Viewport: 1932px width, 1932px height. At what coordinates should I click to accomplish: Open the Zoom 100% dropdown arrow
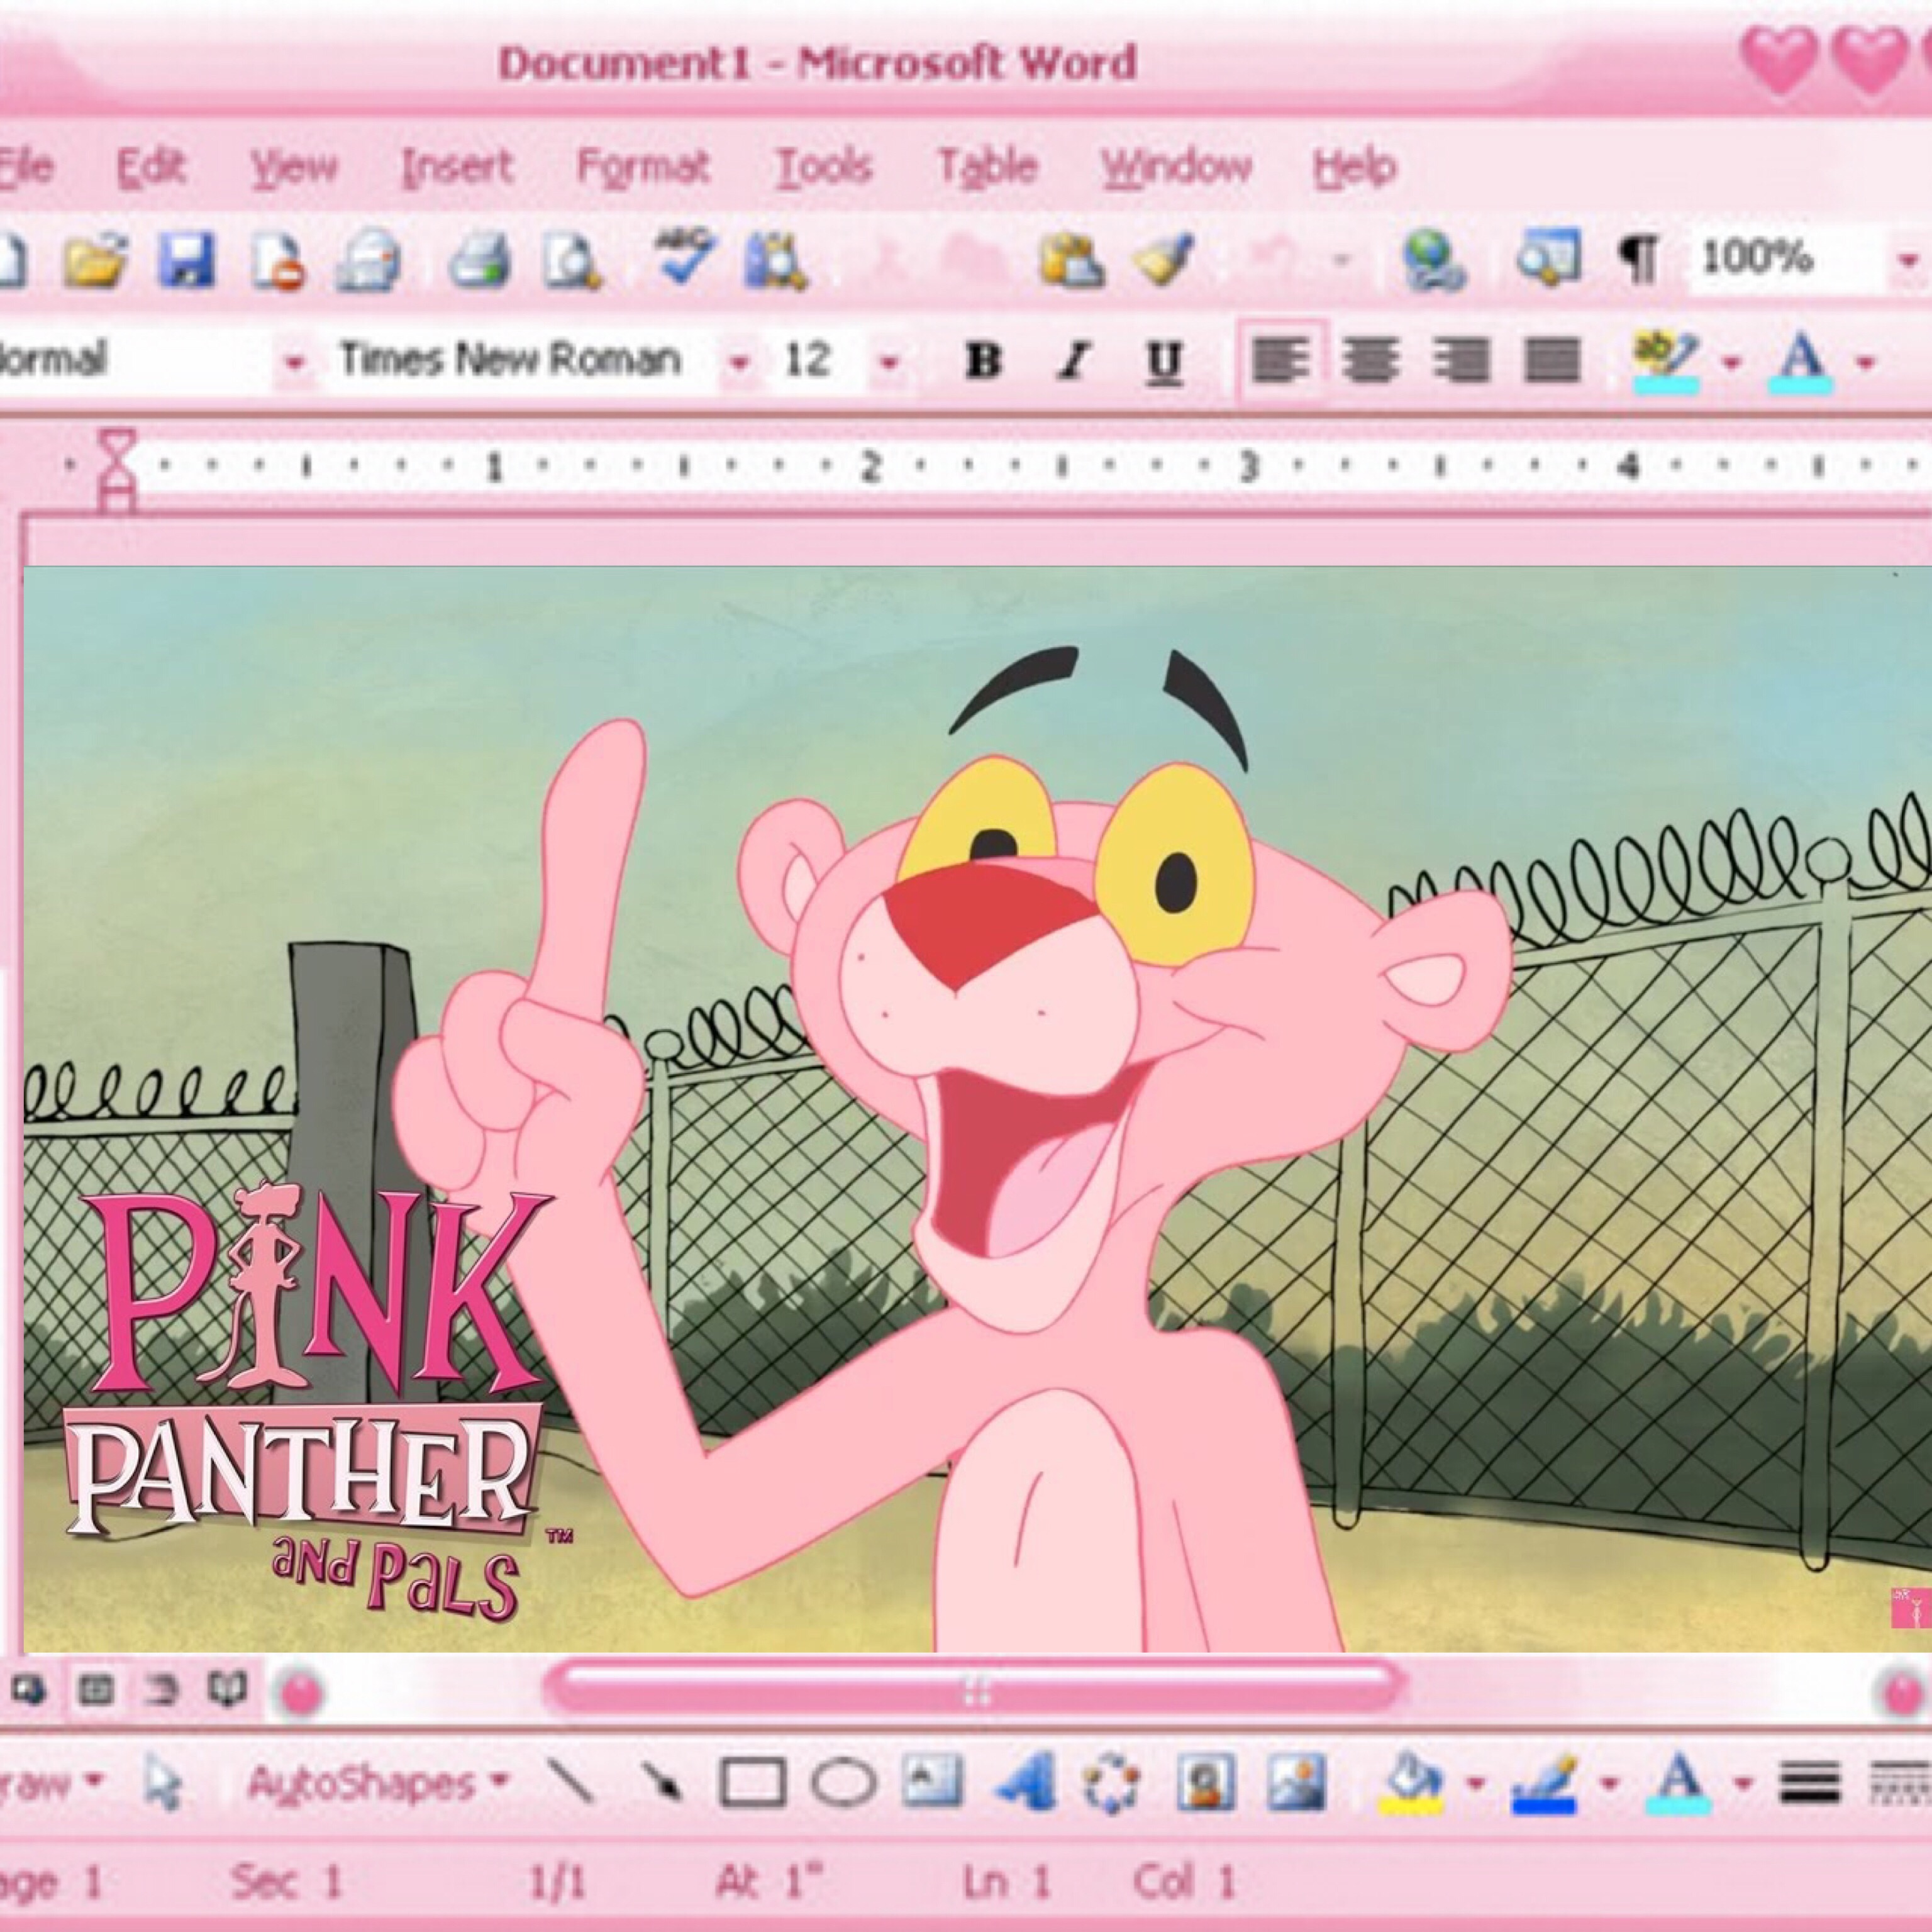[x=1908, y=260]
